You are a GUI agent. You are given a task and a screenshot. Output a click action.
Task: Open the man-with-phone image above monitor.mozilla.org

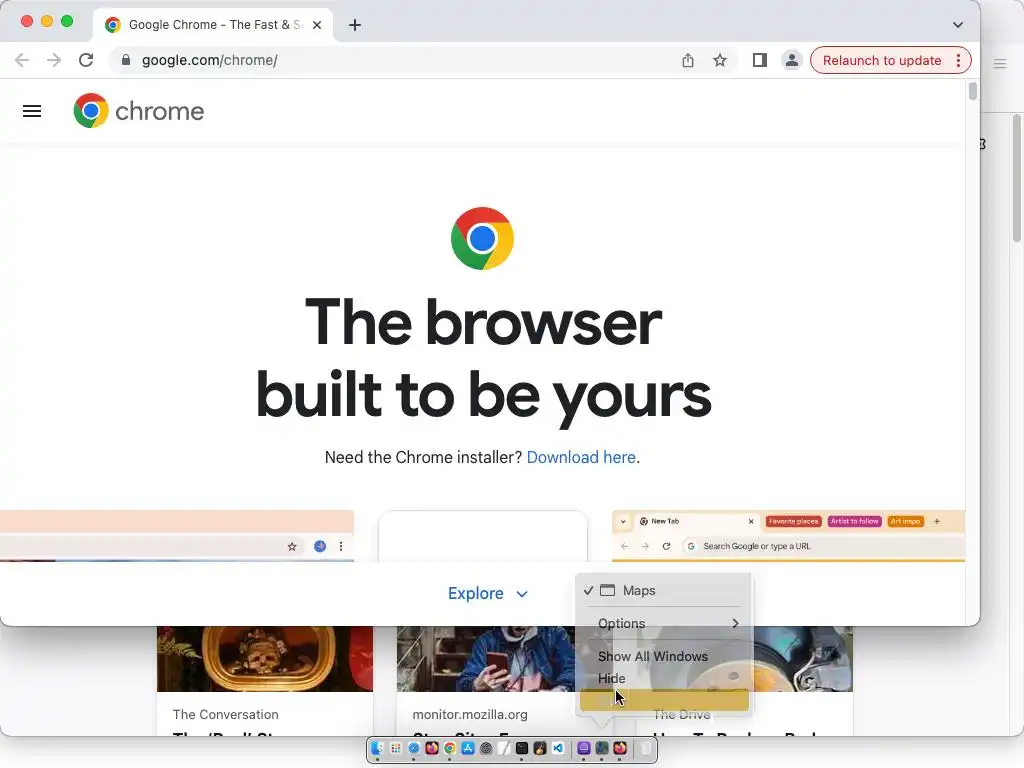click(x=486, y=658)
